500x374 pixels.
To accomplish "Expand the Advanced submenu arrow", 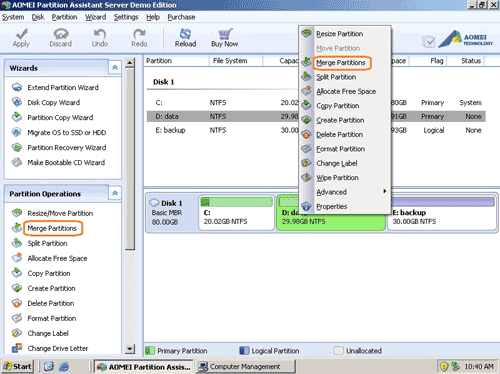I will tap(384, 191).
